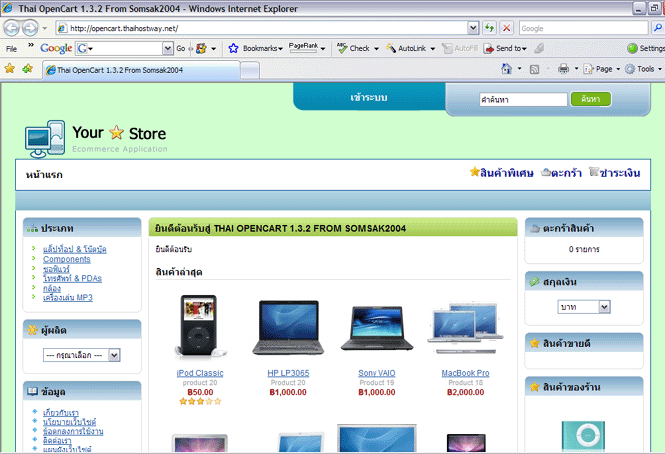The width and height of the screenshot is (665, 454).
Task: Open the ติดต่อเรา contact link
Action: click(x=57, y=440)
